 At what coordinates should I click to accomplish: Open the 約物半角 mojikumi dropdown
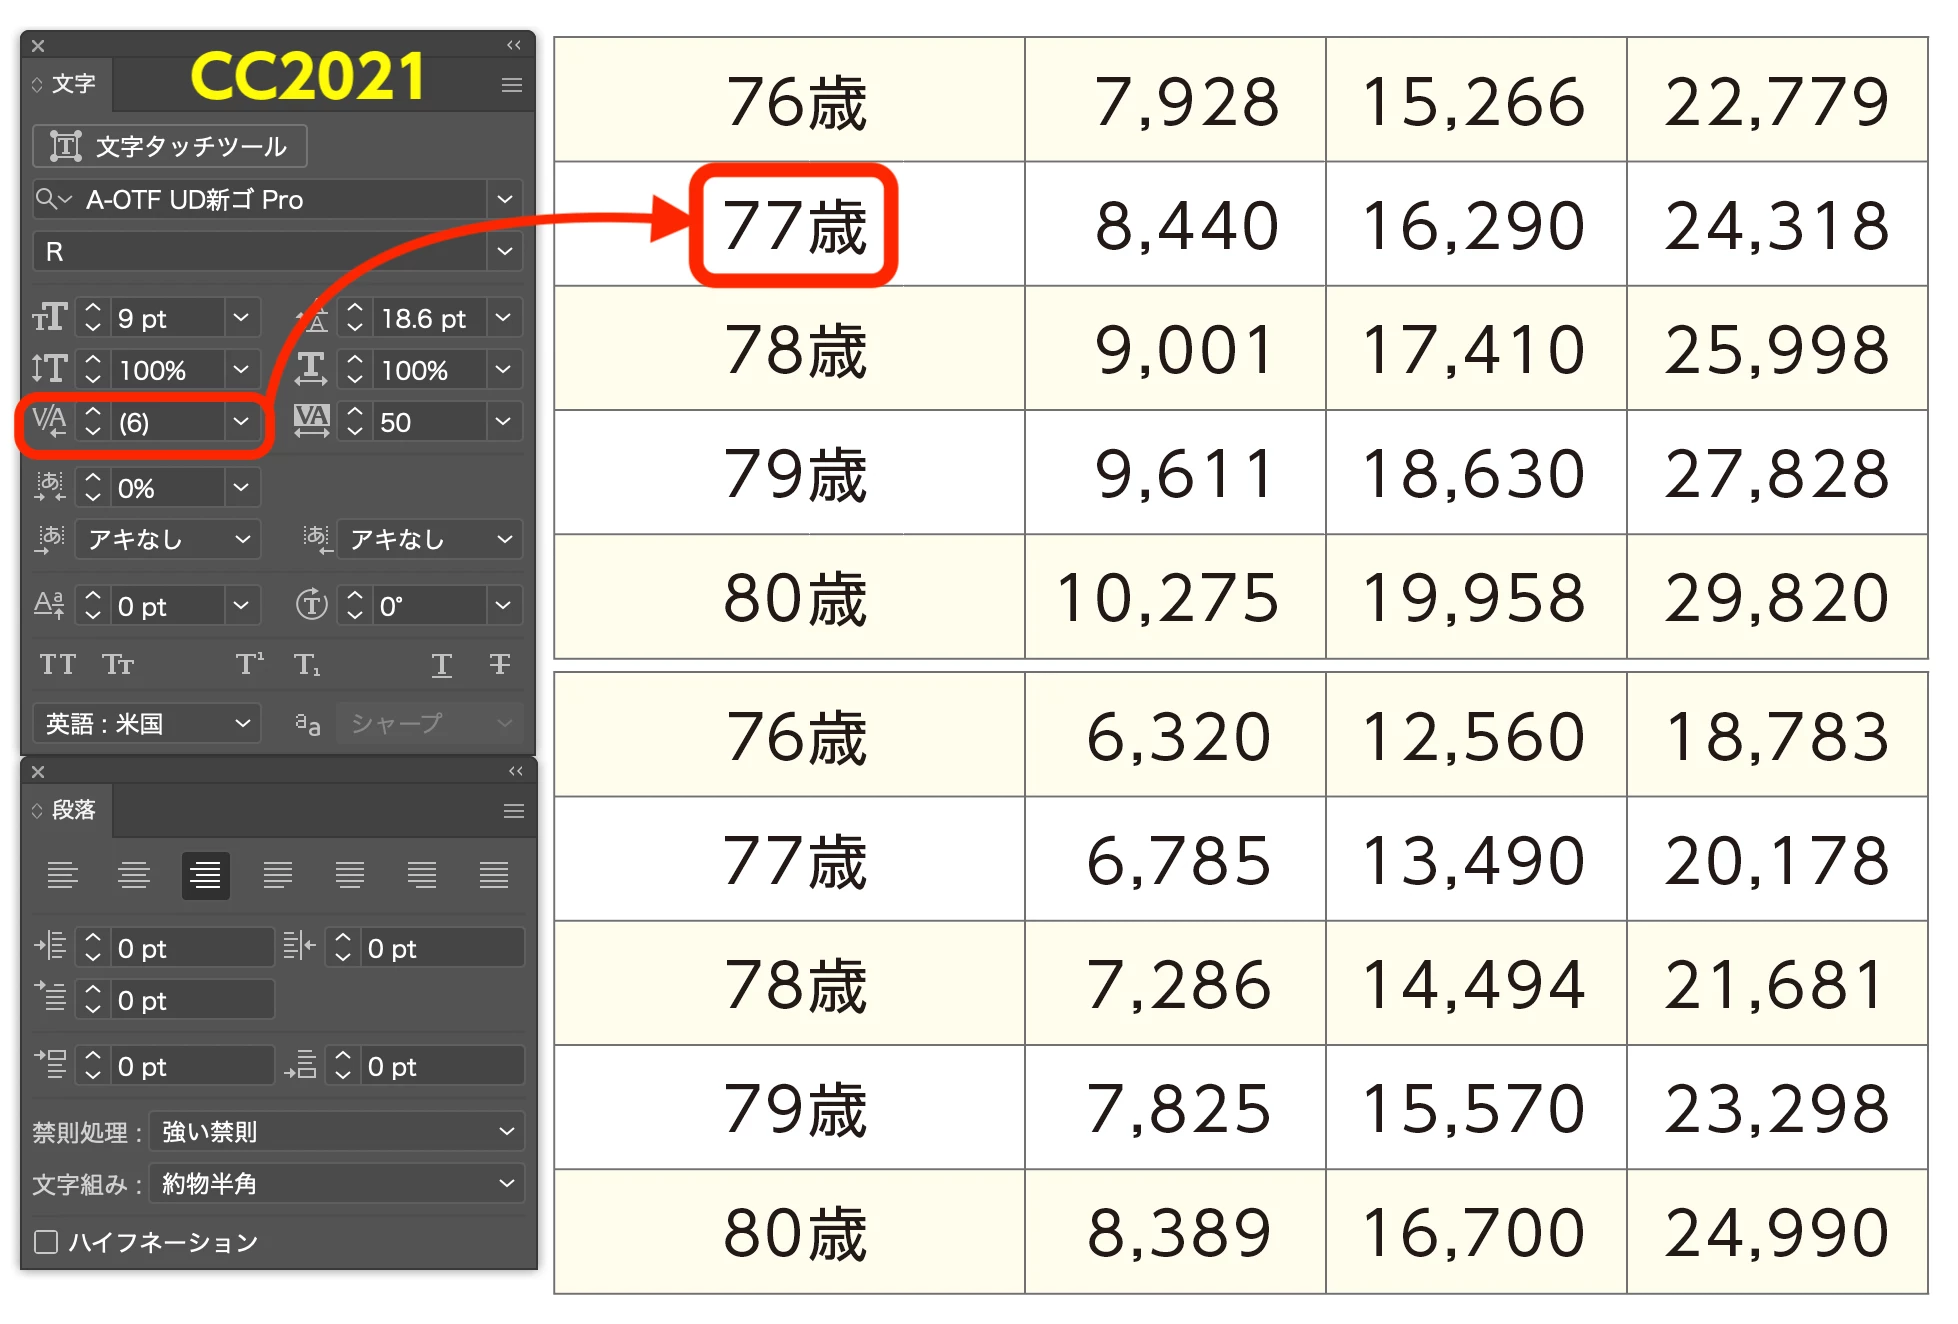(x=337, y=1184)
